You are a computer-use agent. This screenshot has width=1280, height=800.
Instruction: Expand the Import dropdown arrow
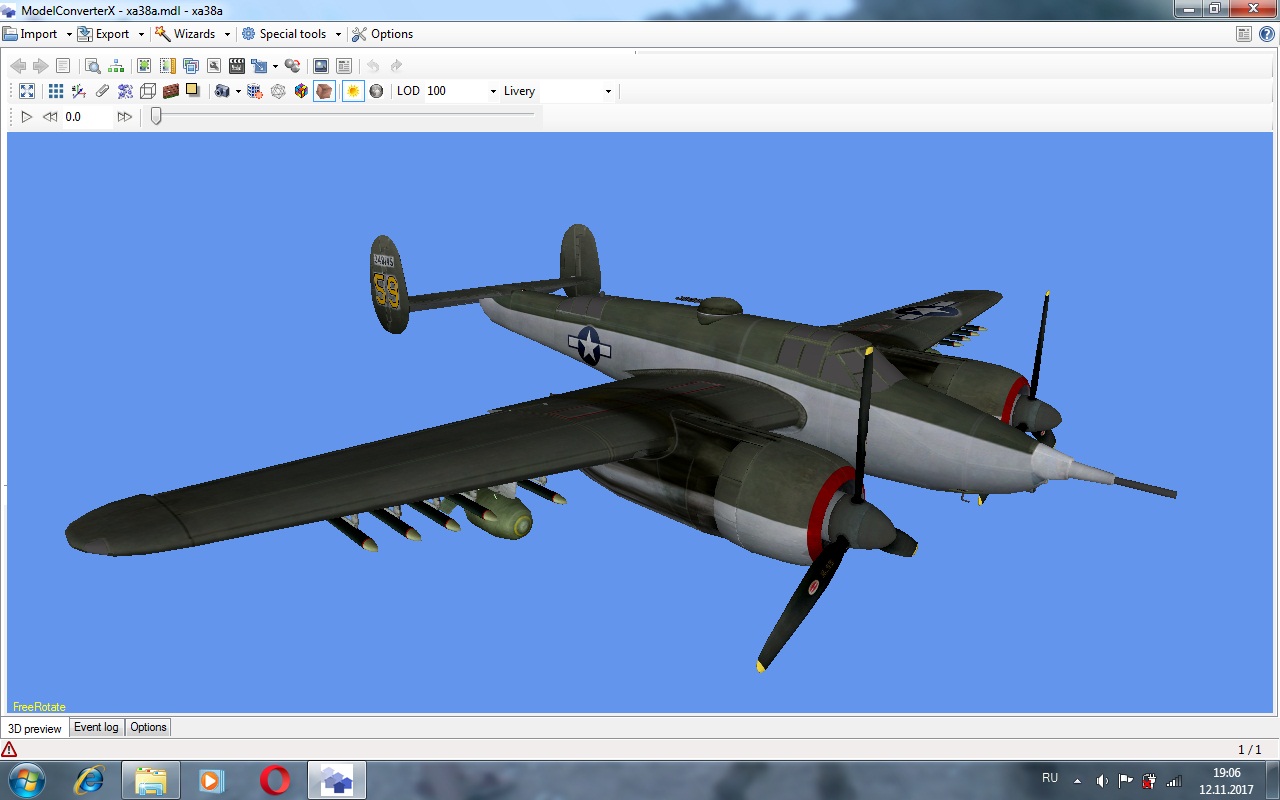[69, 34]
